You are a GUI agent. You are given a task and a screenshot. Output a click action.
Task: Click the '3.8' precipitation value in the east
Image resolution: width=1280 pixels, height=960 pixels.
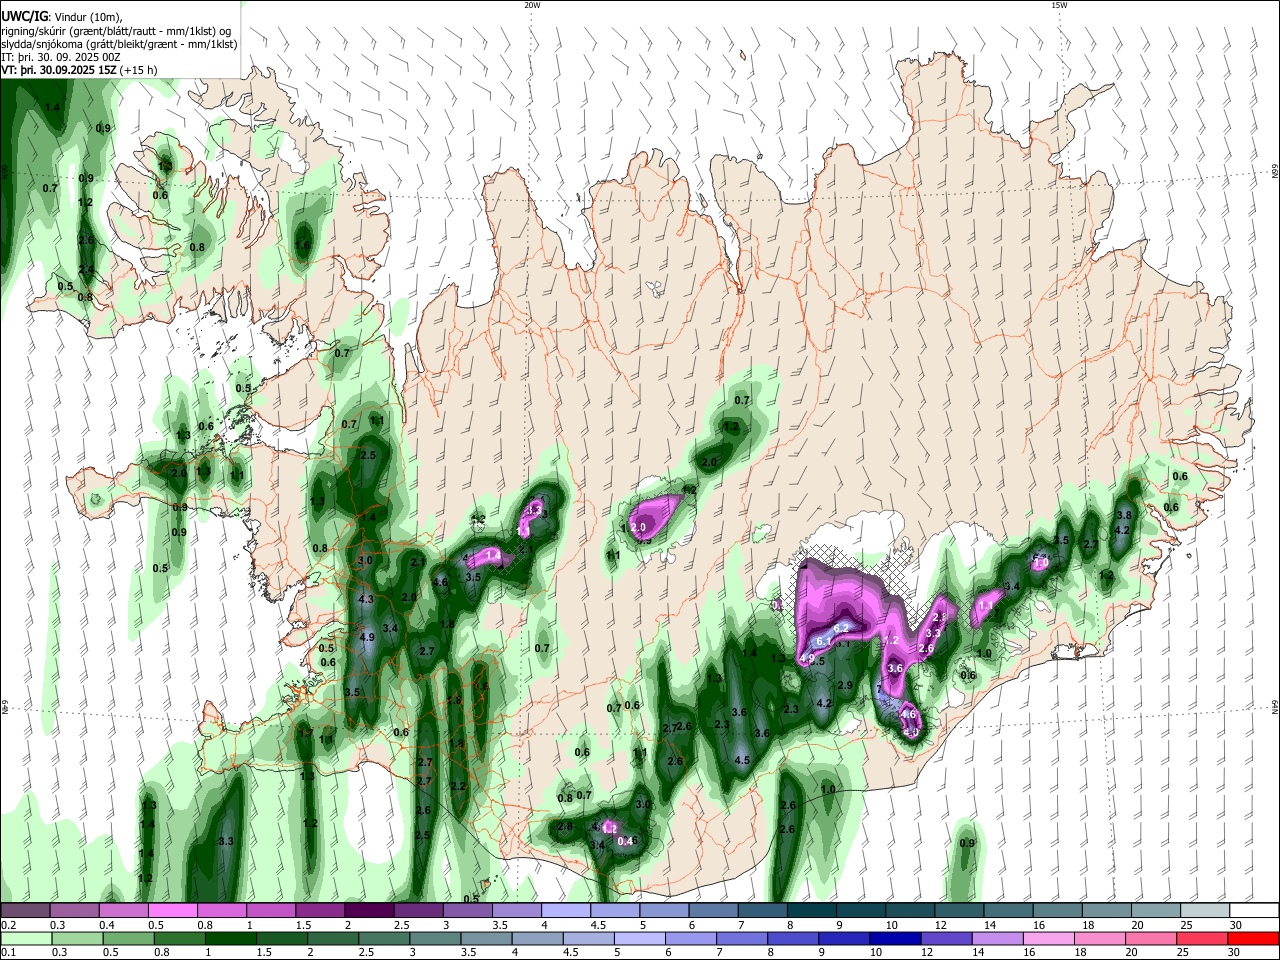[x=1123, y=515]
